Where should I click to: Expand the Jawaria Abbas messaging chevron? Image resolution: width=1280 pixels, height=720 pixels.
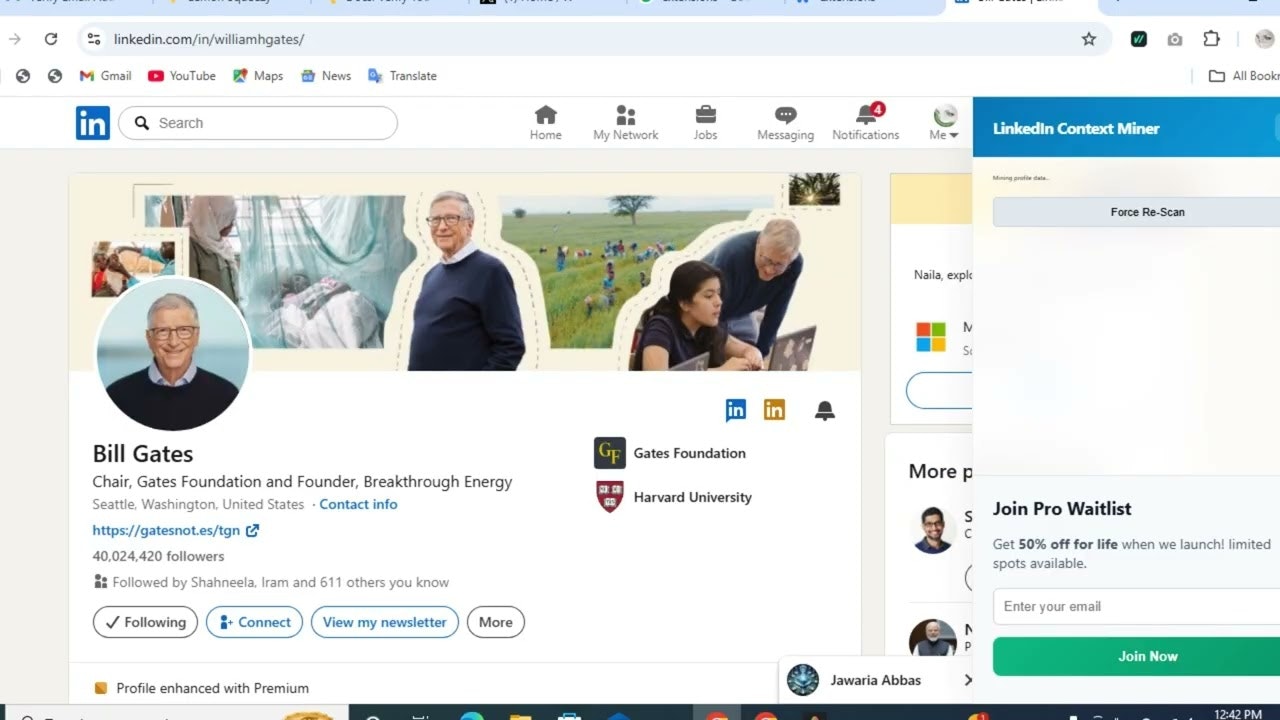(967, 680)
